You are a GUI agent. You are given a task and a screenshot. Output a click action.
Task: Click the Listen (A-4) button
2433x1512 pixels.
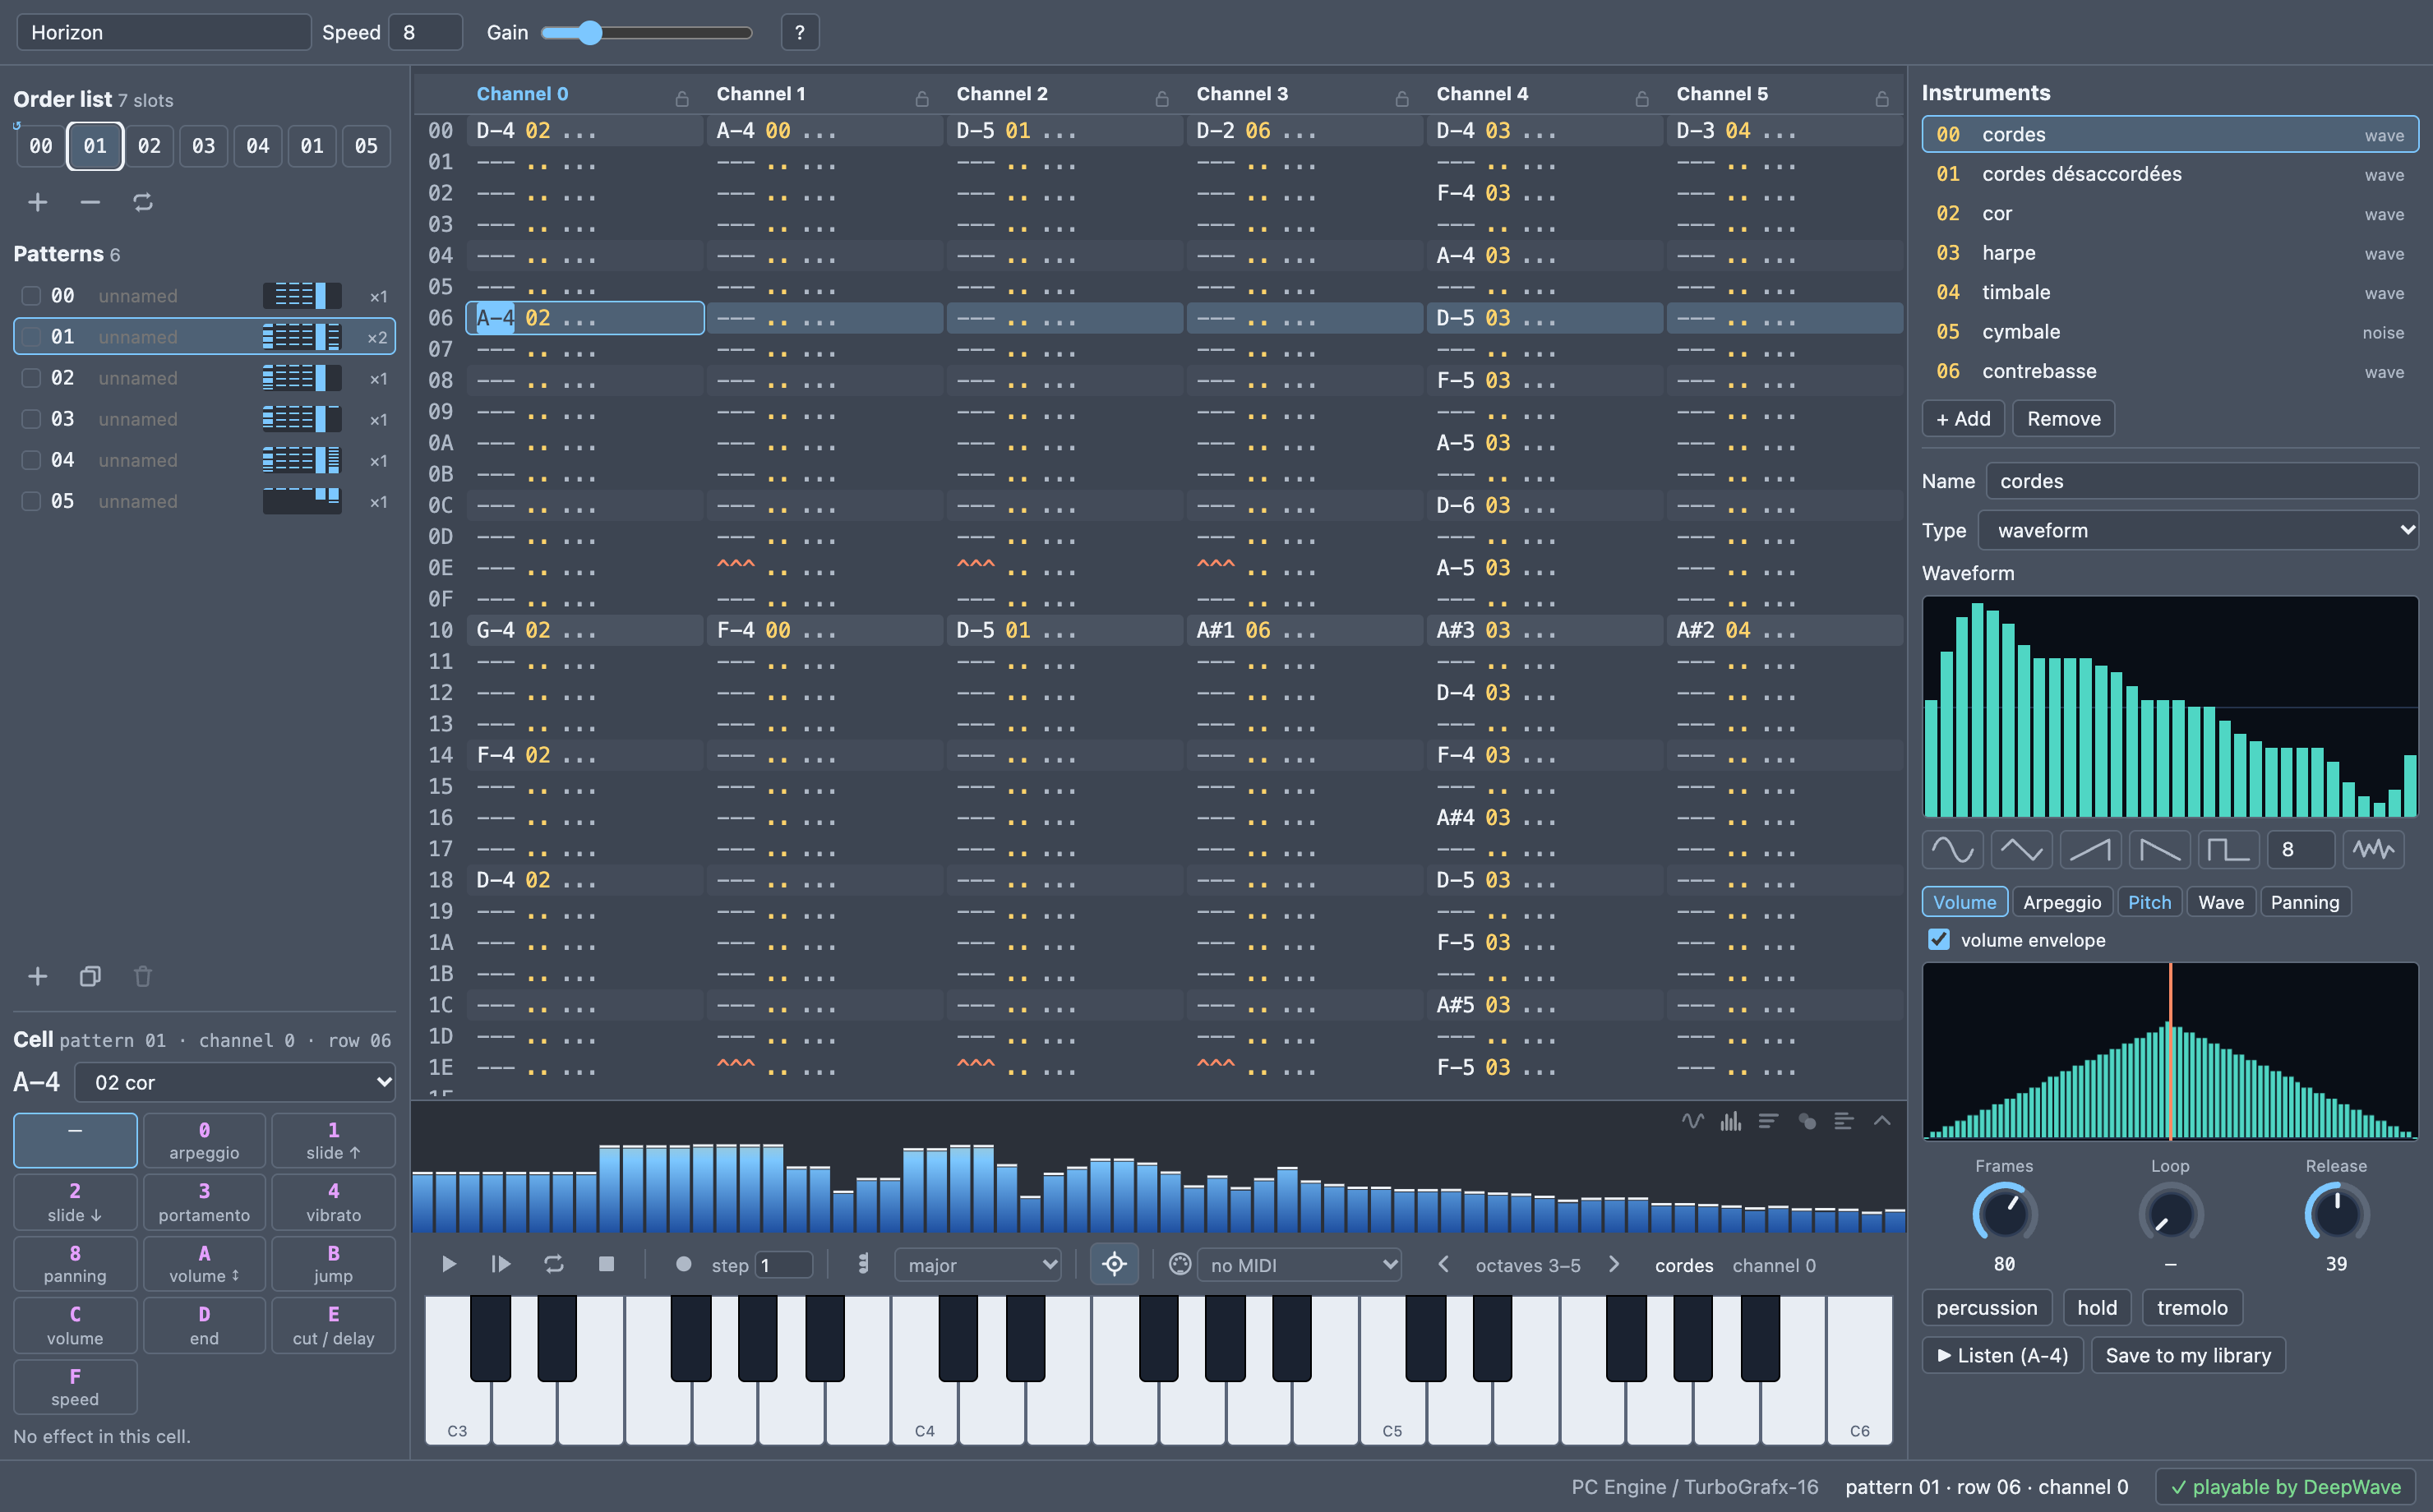[x=2002, y=1356]
